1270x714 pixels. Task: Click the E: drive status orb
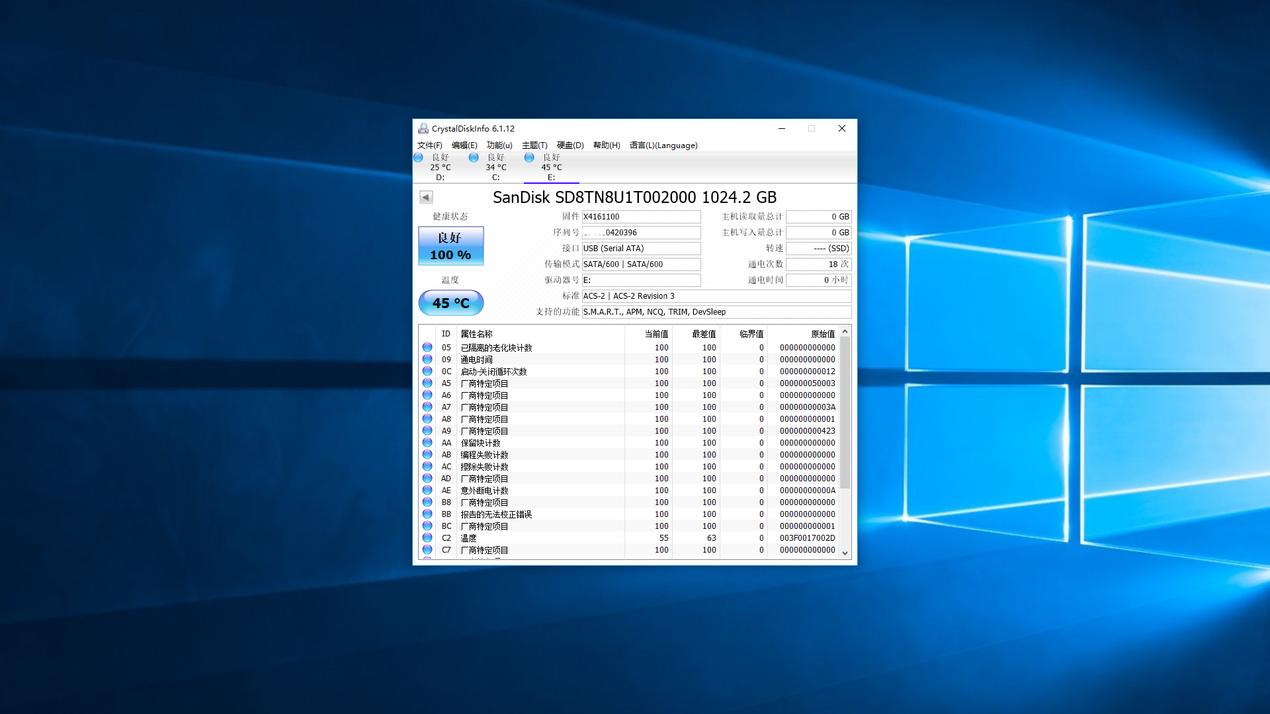pyautogui.click(x=529, y=158)
